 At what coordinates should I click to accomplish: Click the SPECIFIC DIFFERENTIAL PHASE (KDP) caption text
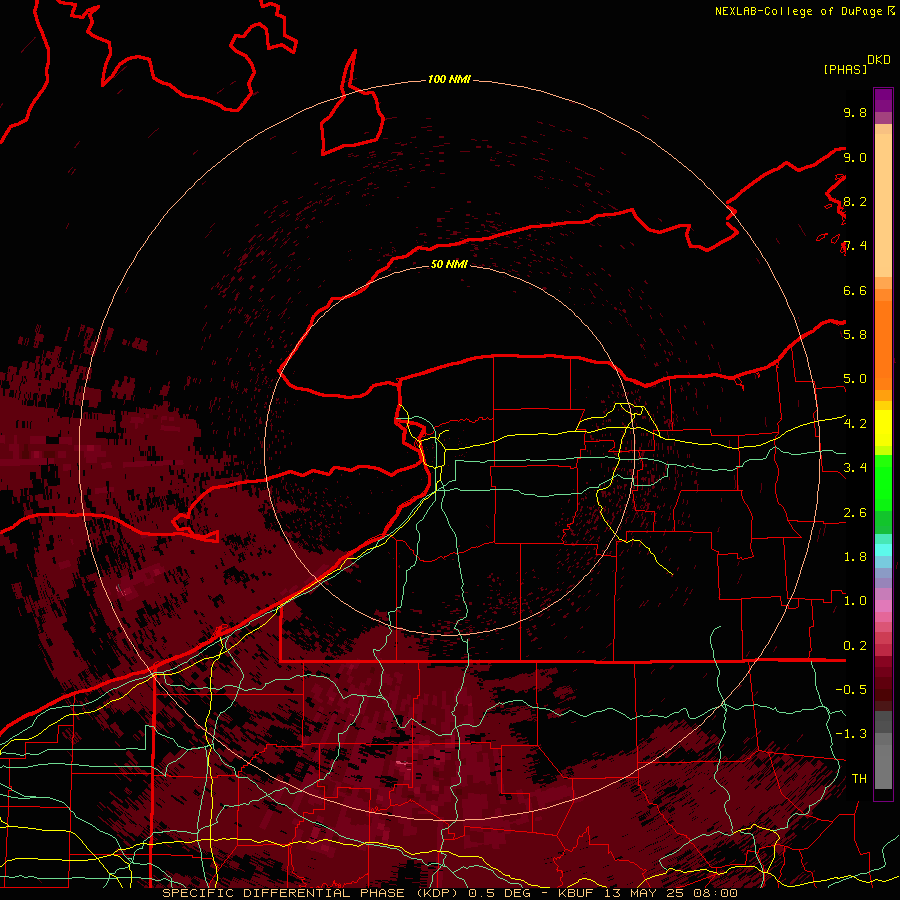tap(313, 893)
